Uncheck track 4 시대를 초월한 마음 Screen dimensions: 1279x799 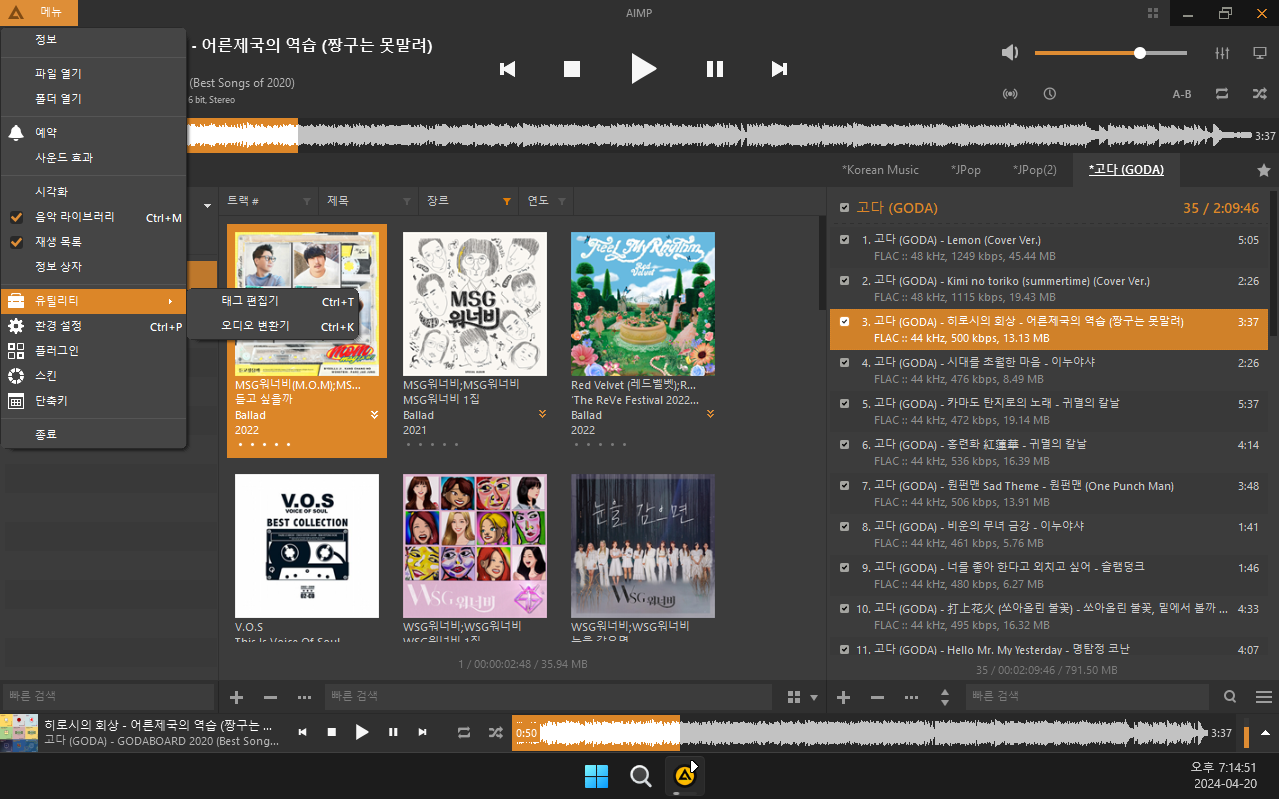point(845,363)
